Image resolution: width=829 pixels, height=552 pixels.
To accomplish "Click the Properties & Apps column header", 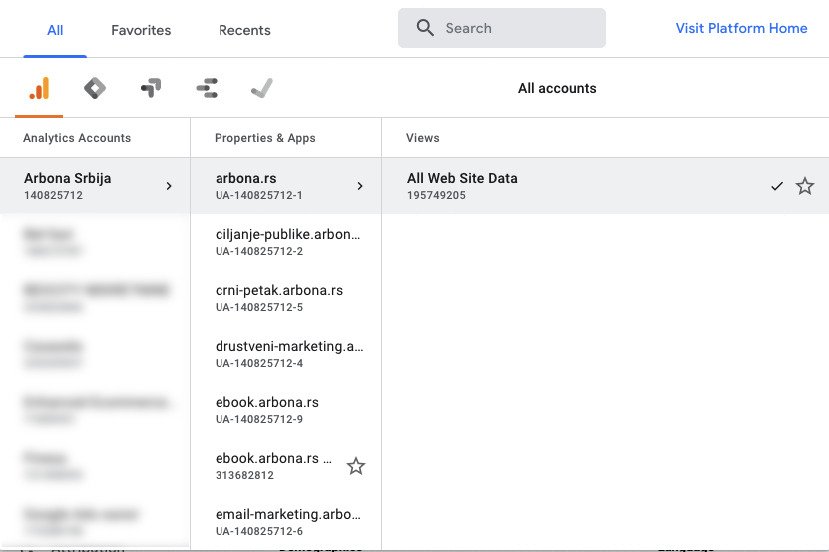I will click(265, 138).
